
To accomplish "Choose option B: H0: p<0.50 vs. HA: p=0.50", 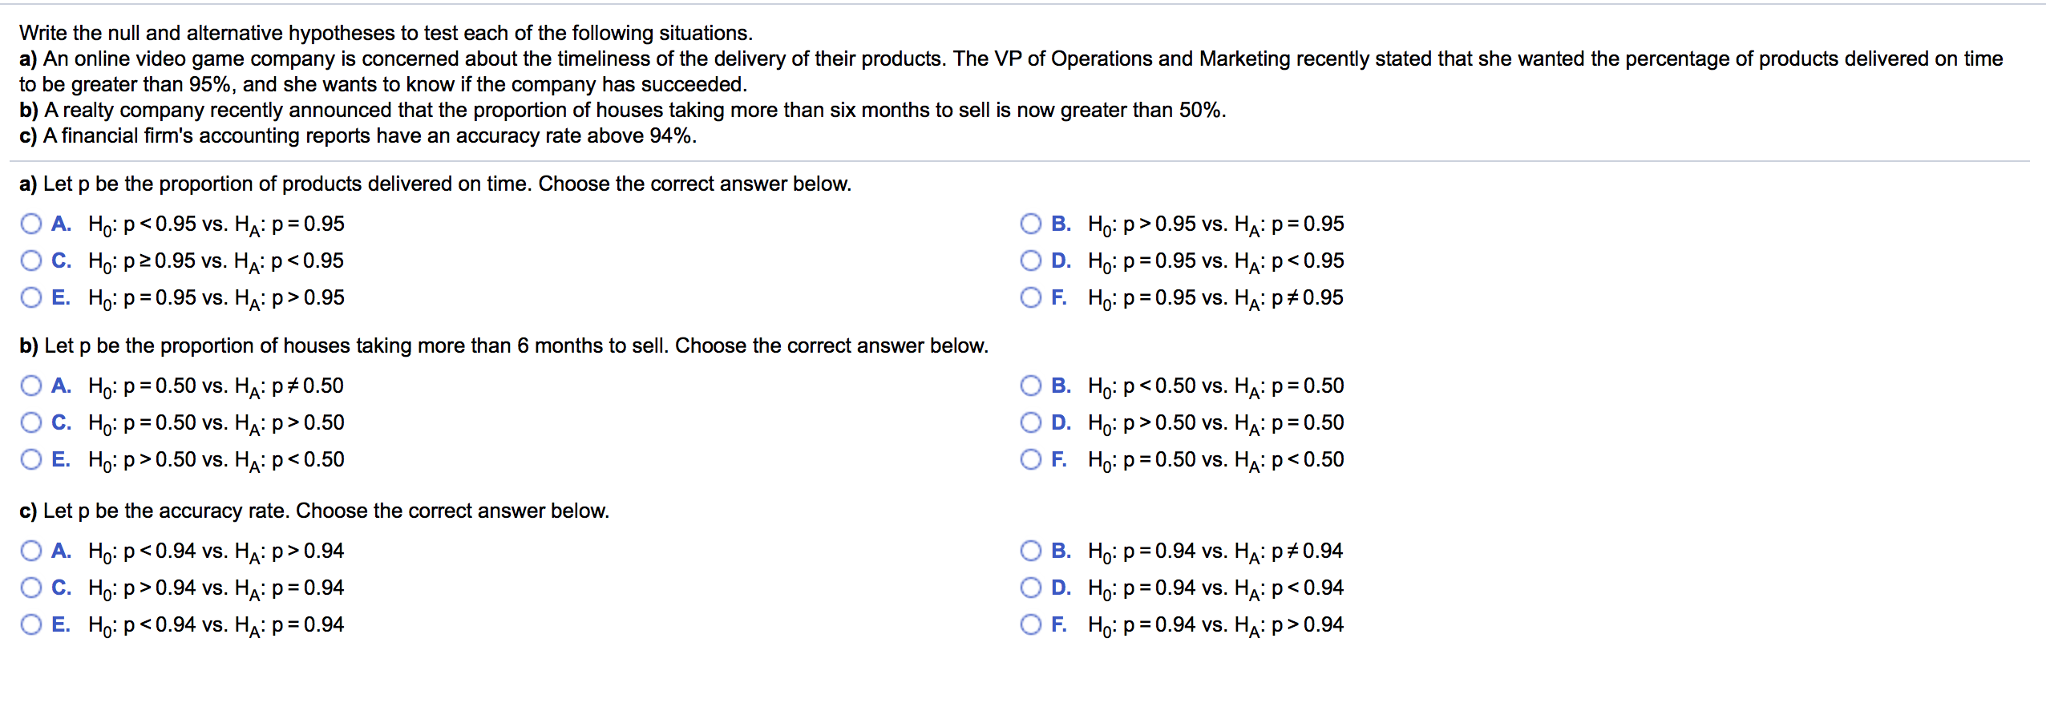I will (1030, 385).
